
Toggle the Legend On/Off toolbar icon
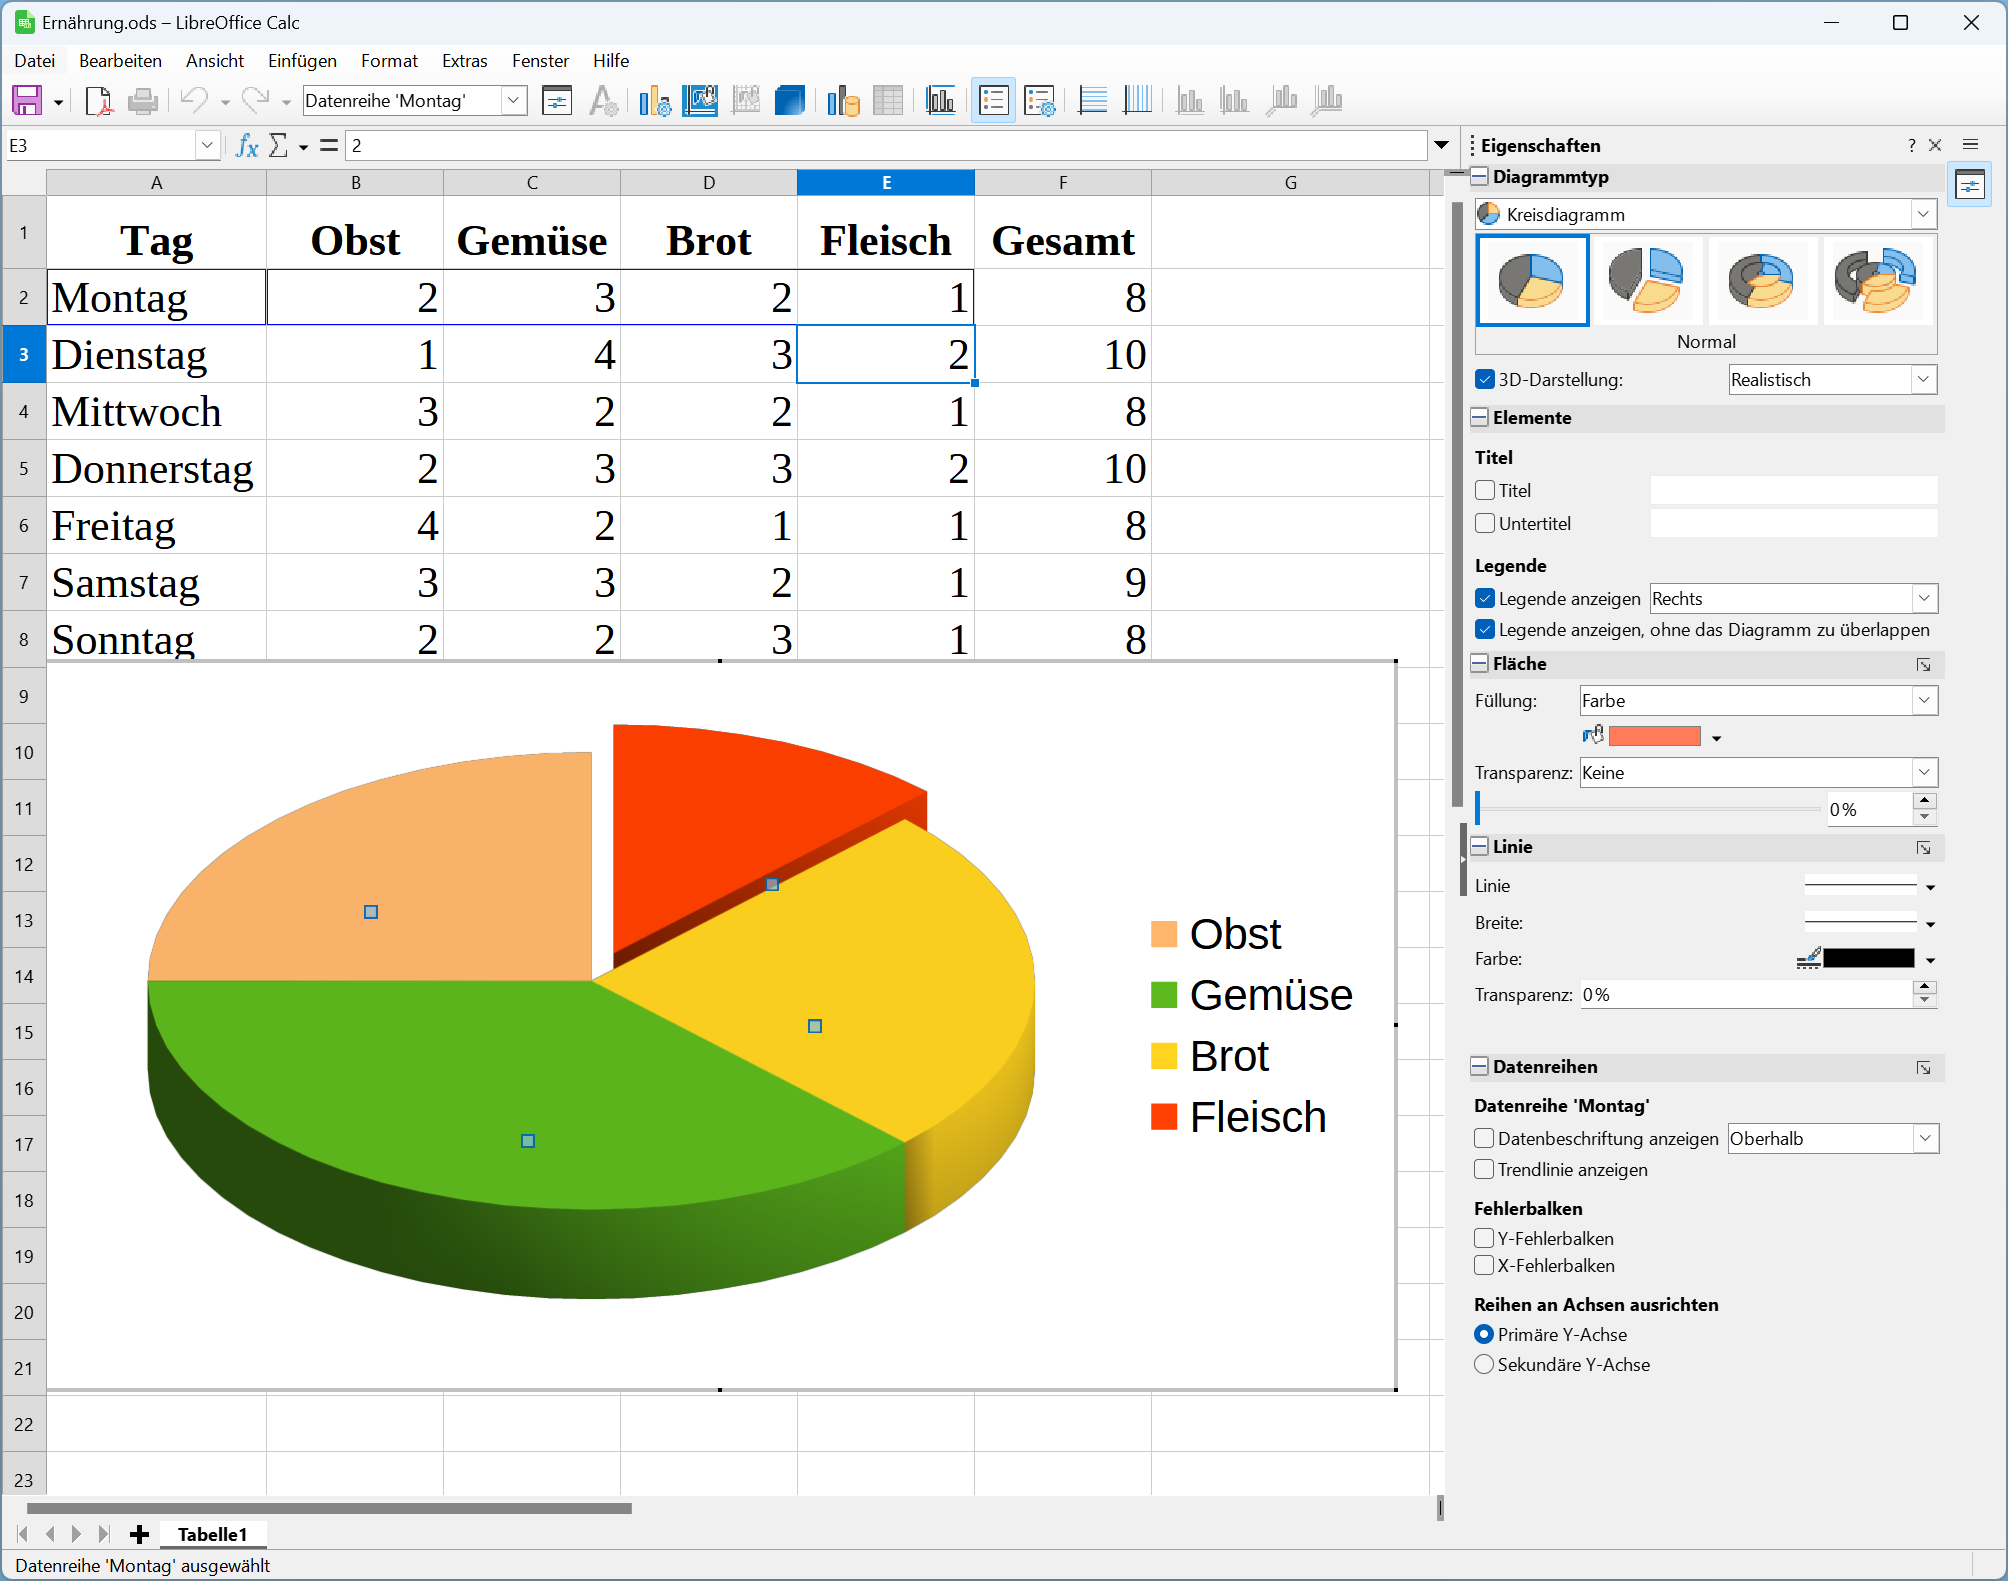click(x=993, y=100)
